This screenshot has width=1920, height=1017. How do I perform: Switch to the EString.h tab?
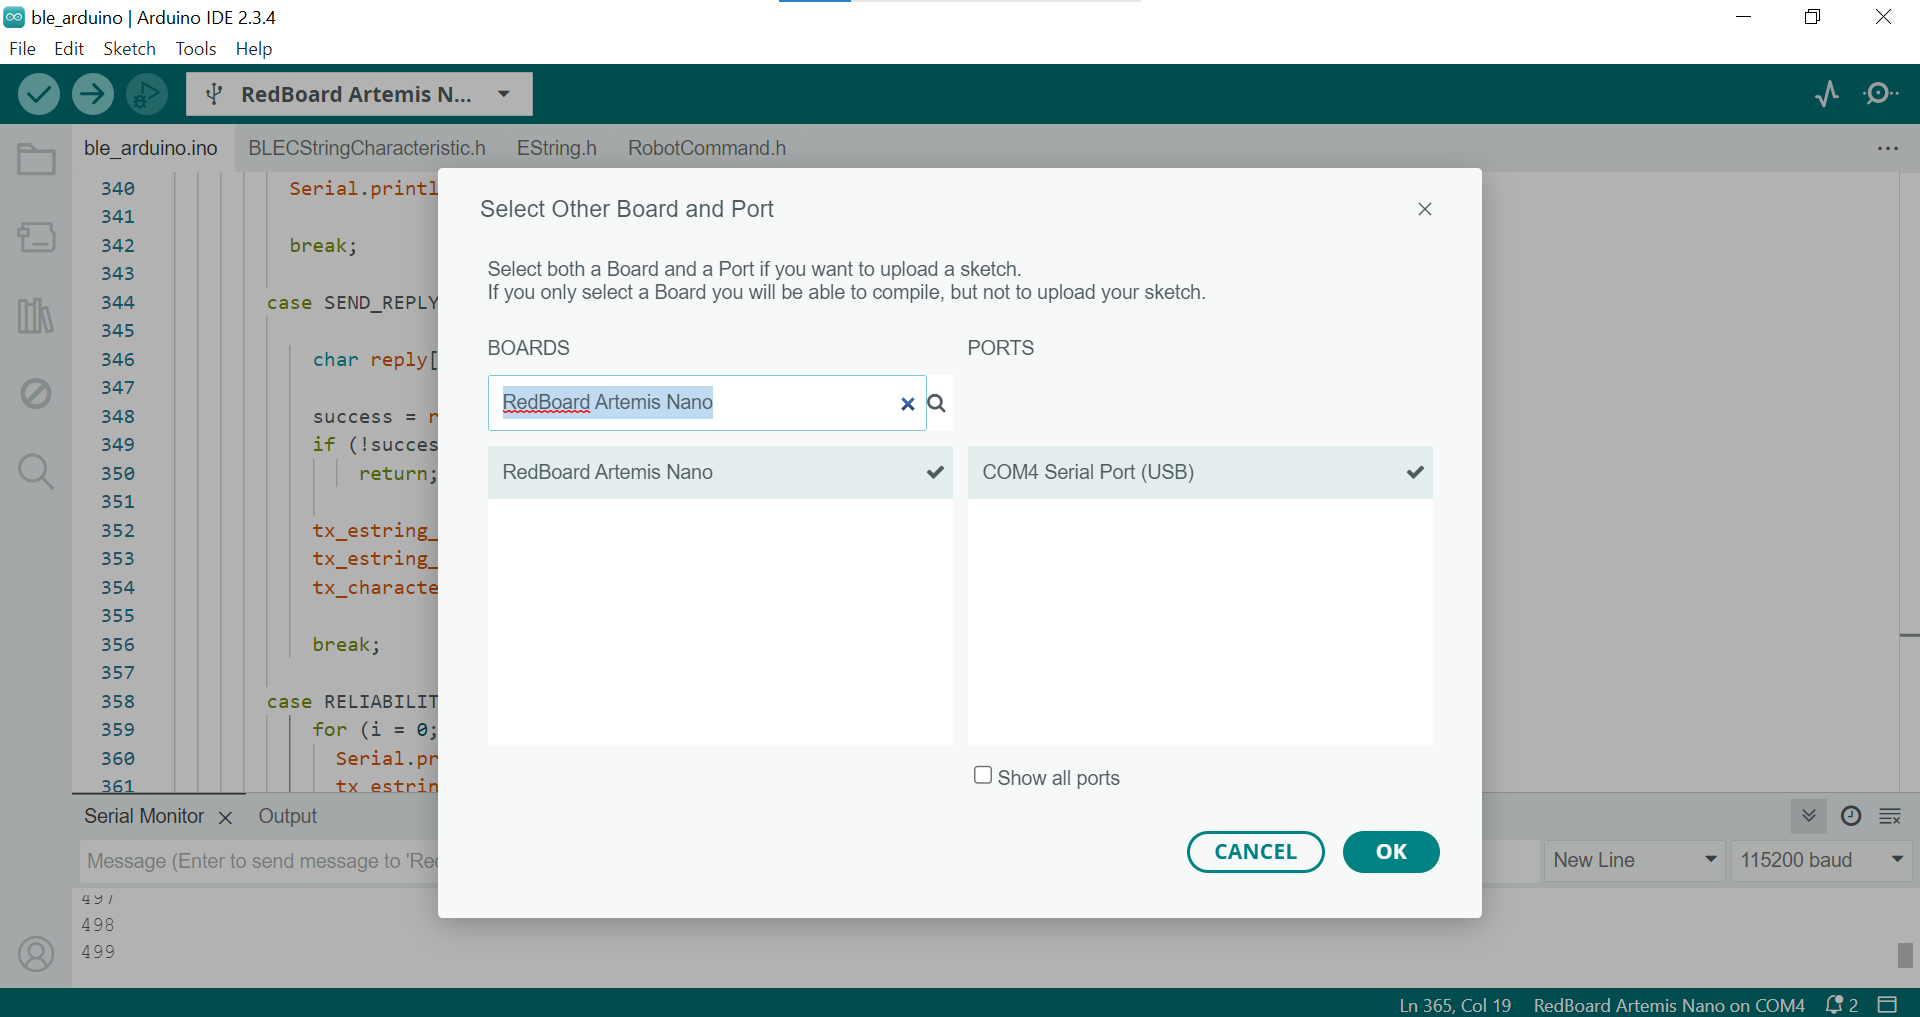click(557, 148)
